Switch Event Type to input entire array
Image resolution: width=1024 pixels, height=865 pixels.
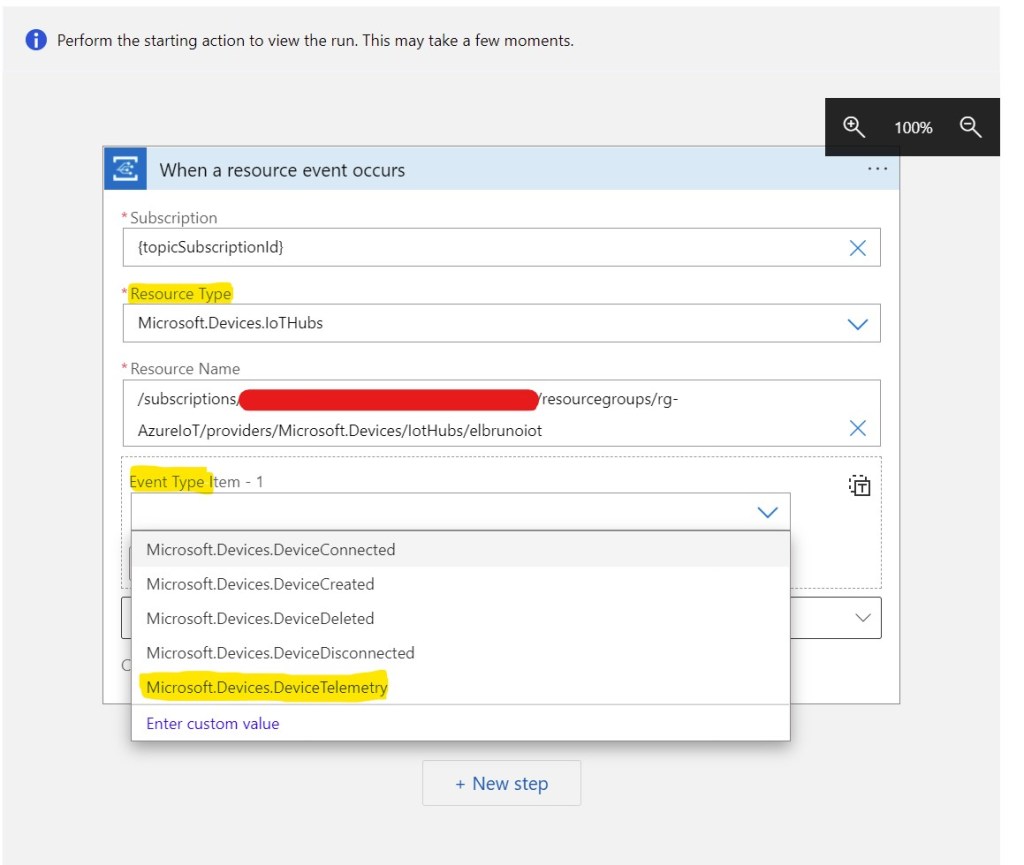[859, 486]
